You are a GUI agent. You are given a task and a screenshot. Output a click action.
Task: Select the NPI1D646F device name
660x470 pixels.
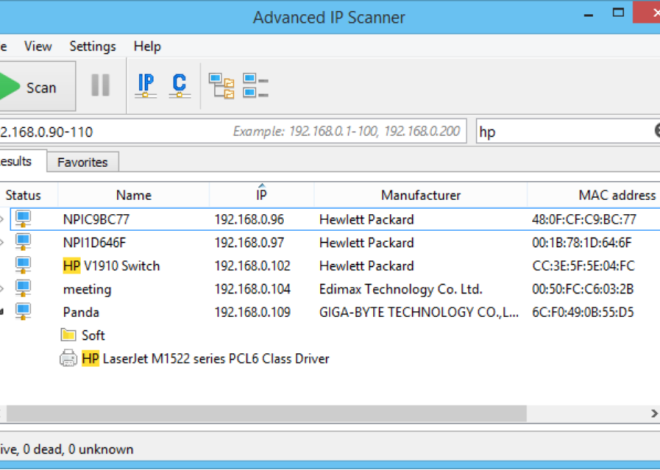[x=94, y=242]
